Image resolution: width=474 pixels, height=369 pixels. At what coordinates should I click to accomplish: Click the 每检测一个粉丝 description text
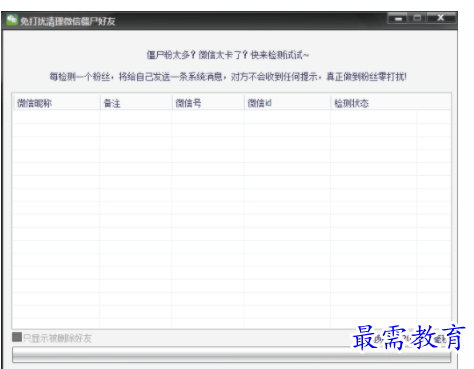(228, 77)
